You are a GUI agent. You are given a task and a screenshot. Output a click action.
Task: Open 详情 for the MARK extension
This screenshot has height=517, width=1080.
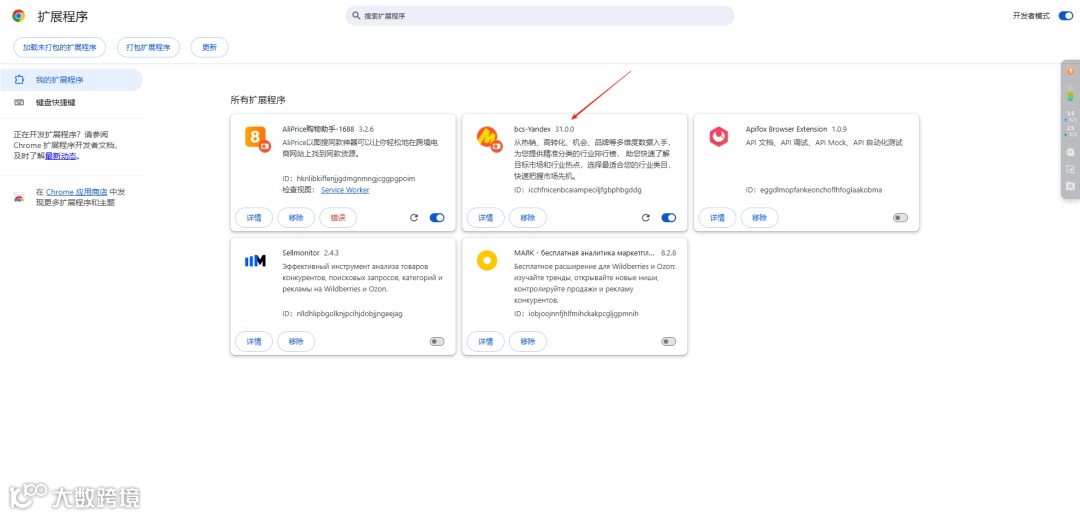tap(486, 341)
